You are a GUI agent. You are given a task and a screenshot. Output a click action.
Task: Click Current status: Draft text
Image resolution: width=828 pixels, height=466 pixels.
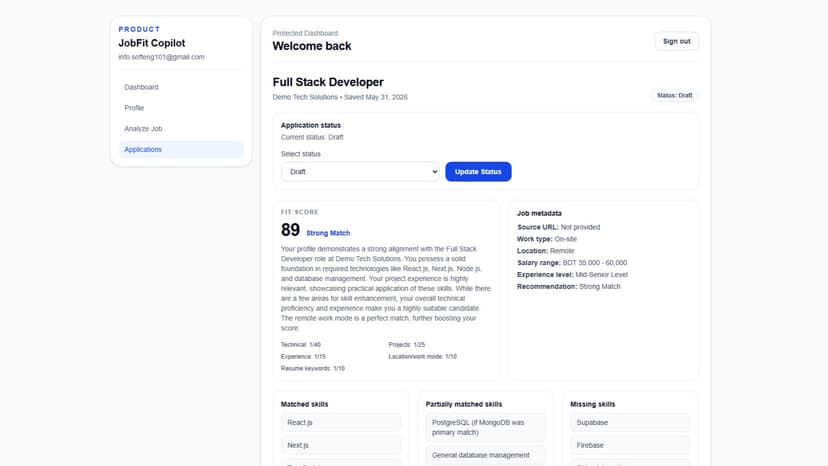point(312,137)
